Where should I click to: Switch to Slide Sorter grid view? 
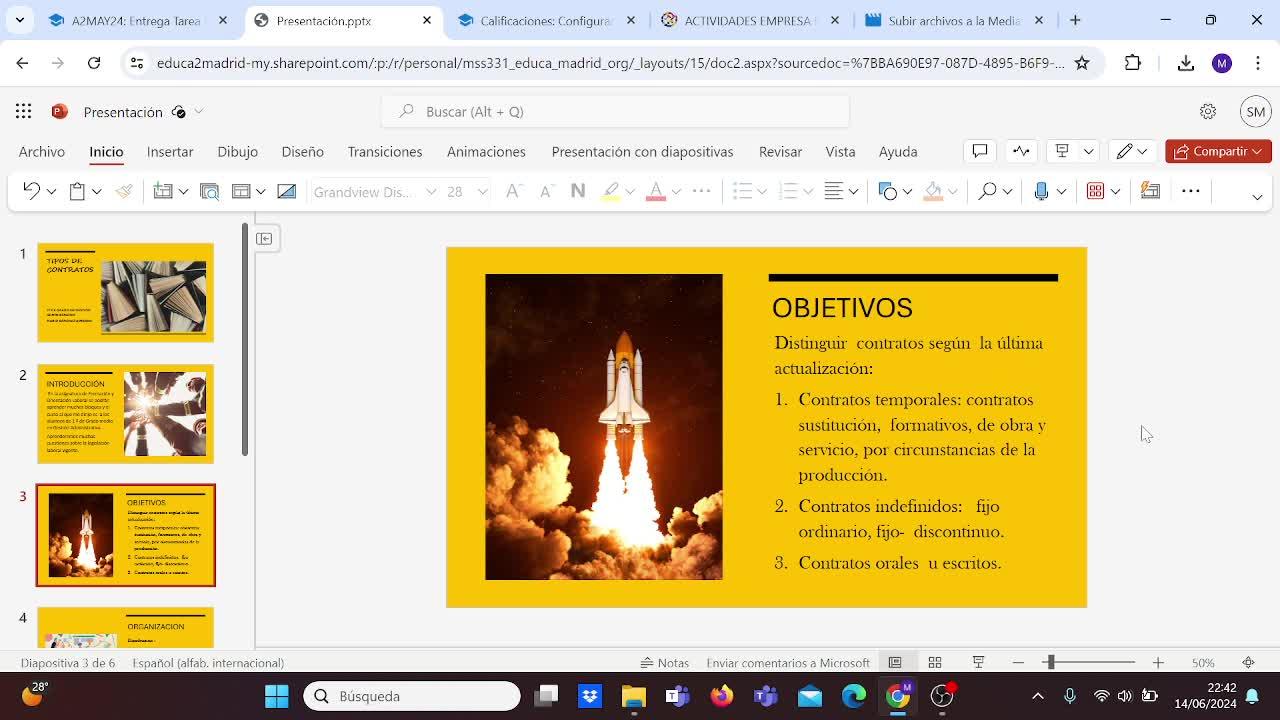pyautogui.click(x=935, y=662)
